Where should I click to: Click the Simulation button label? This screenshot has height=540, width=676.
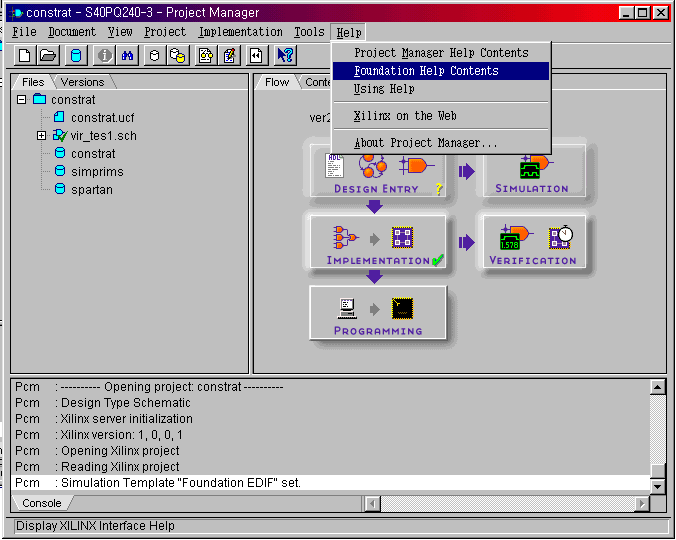[x=532, y=188]
